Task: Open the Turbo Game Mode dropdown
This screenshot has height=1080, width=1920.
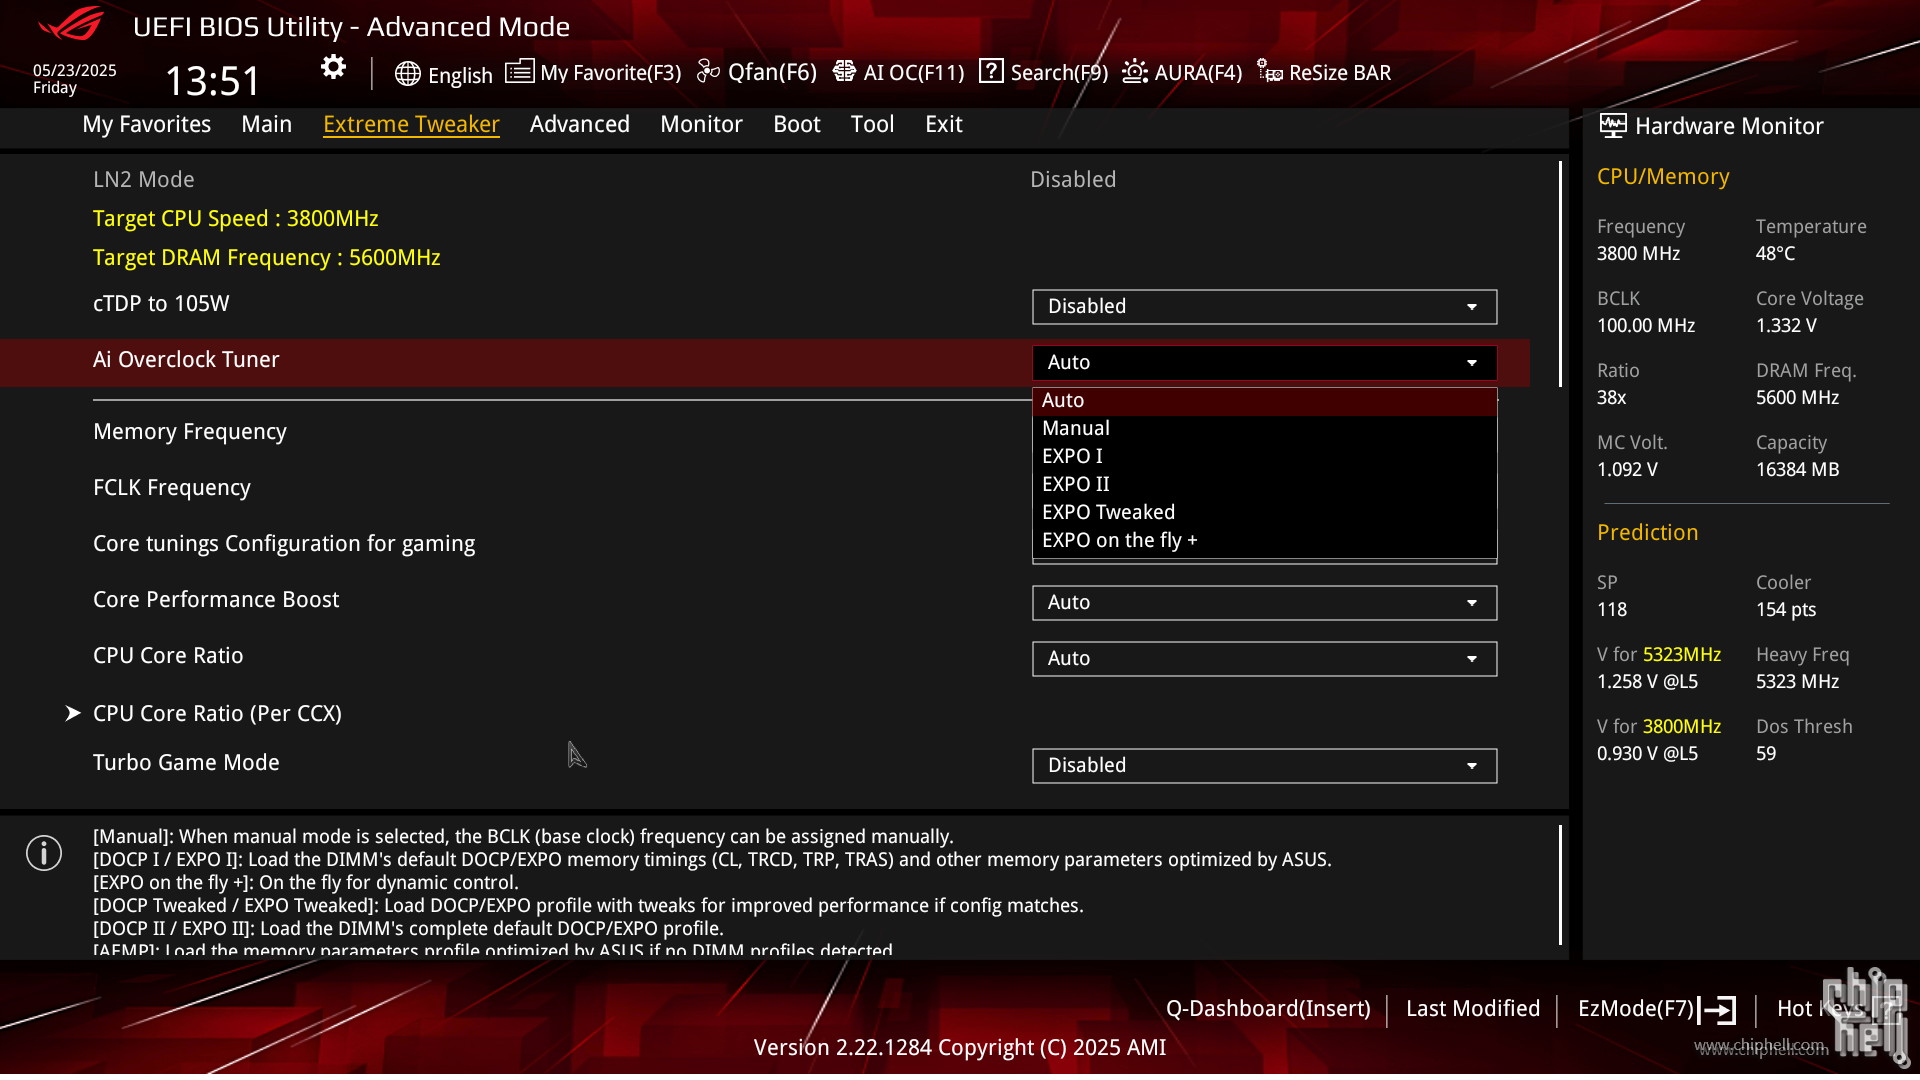Action: 1264,766
